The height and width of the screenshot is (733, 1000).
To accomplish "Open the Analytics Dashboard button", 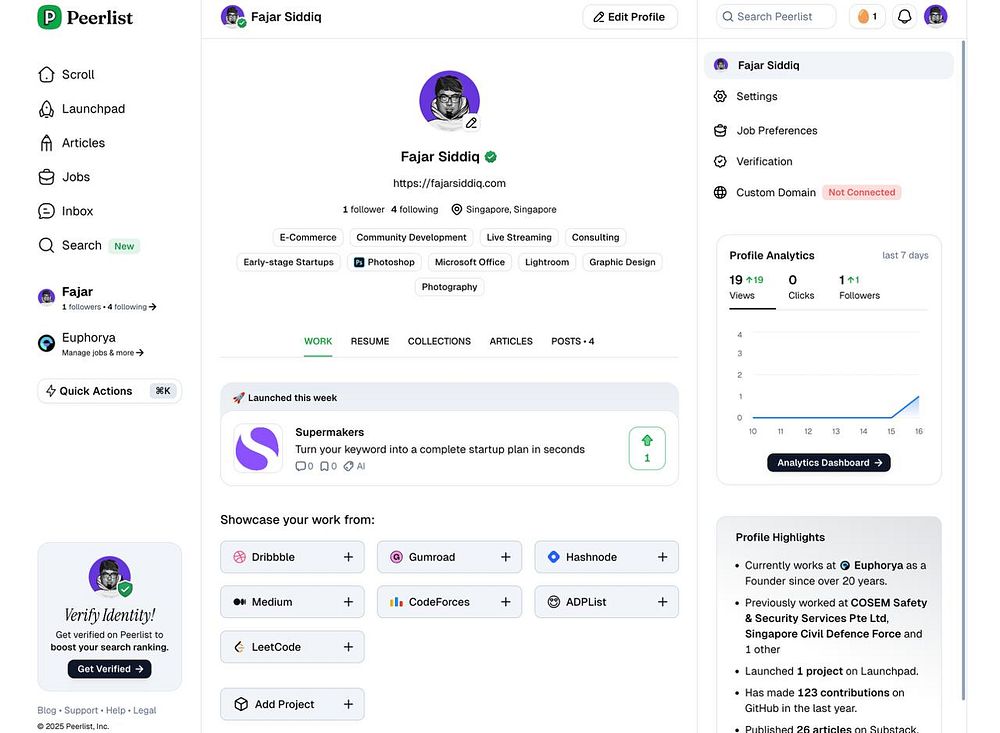I will [x=829, y=463].
